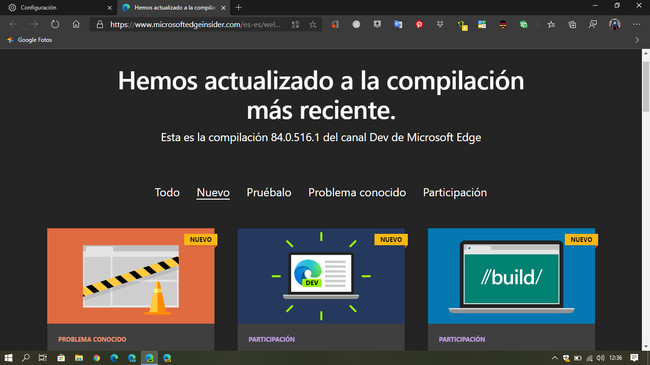Open the Edge DEV laptop card thumbnail
This screenshot has width=650, height=365.
pos(321,276)
